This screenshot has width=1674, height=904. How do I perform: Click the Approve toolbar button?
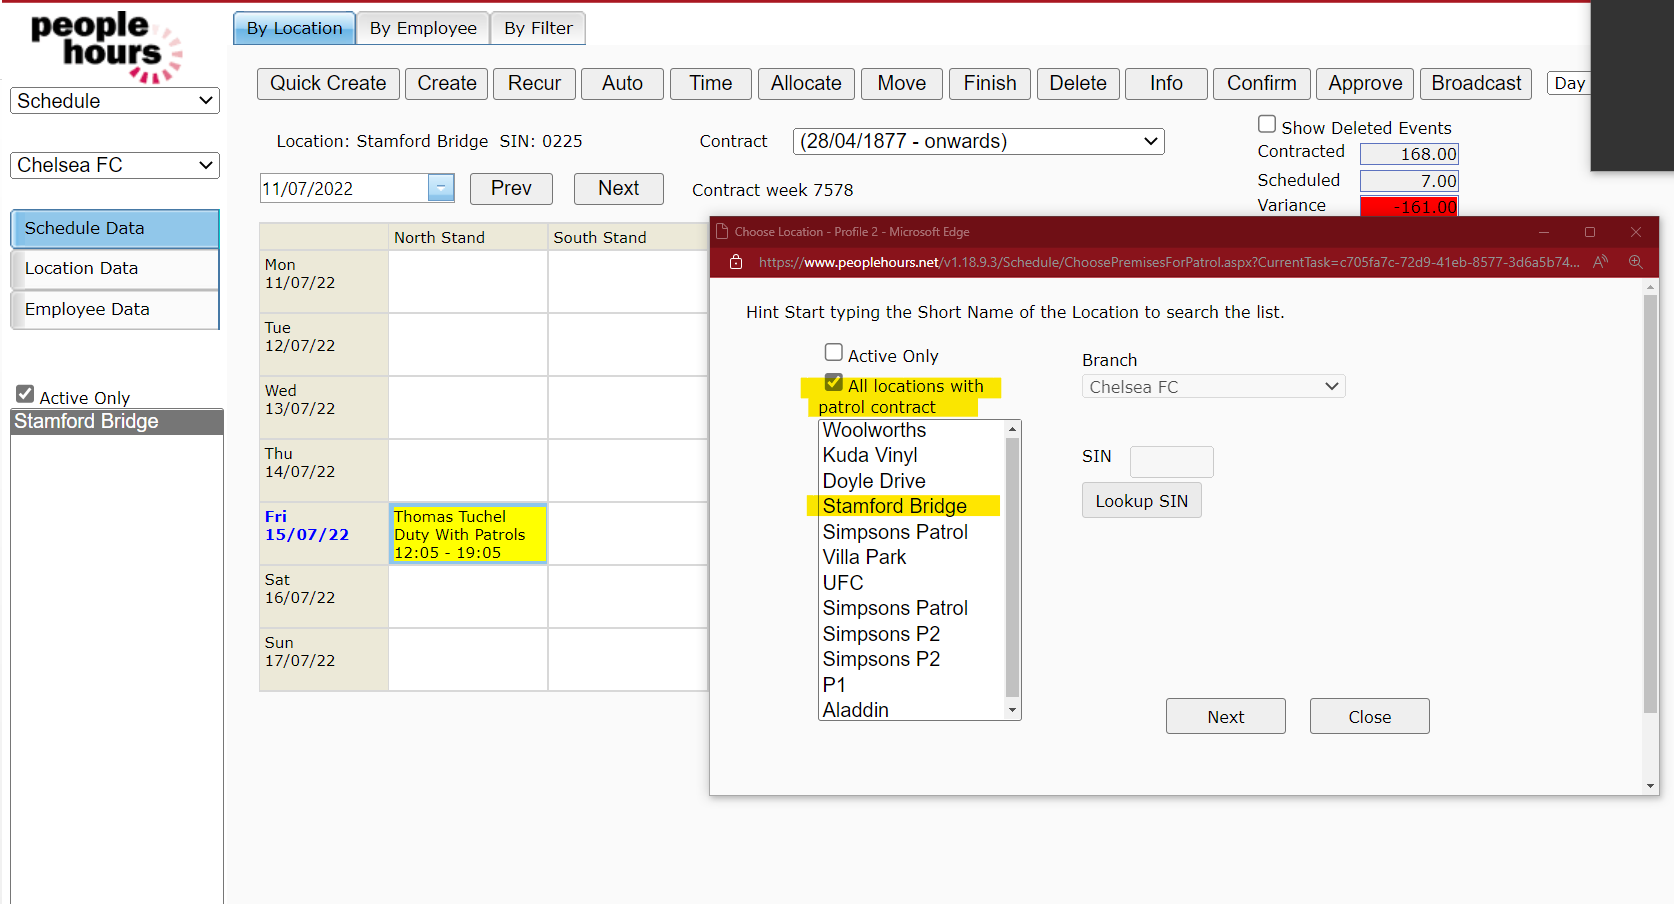point(1364,84)
